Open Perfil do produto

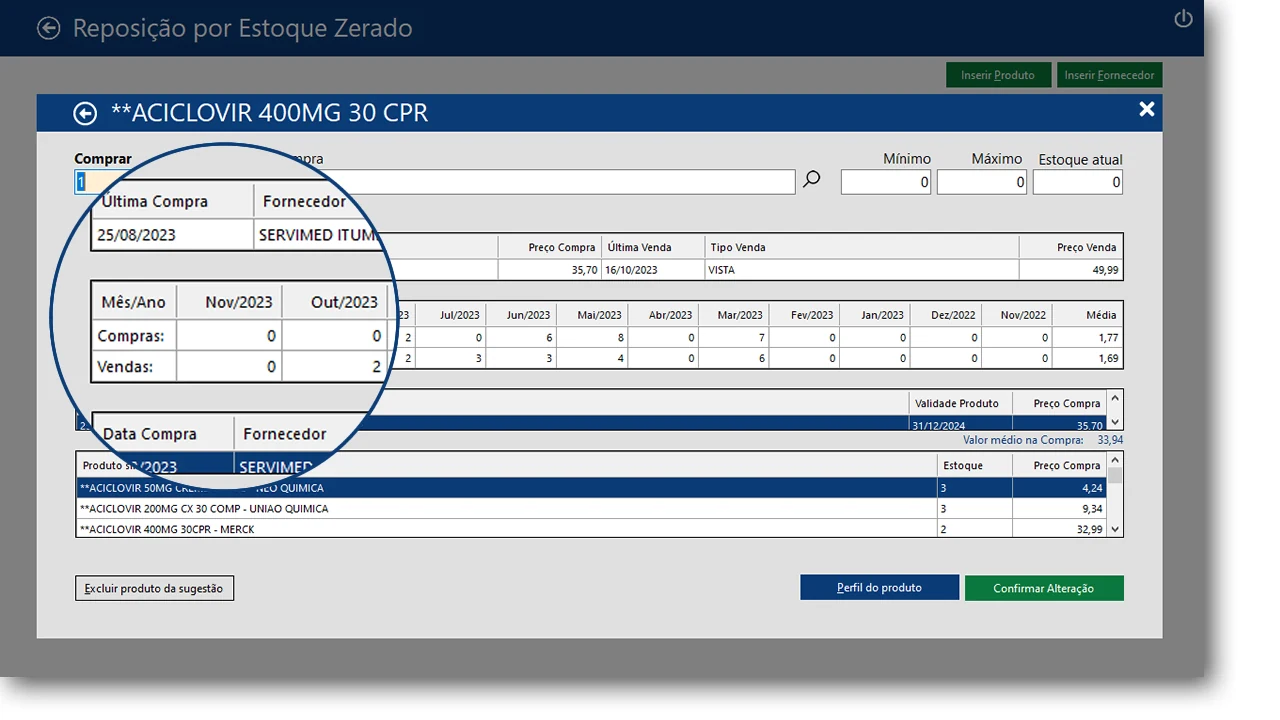tap(879, 587)
